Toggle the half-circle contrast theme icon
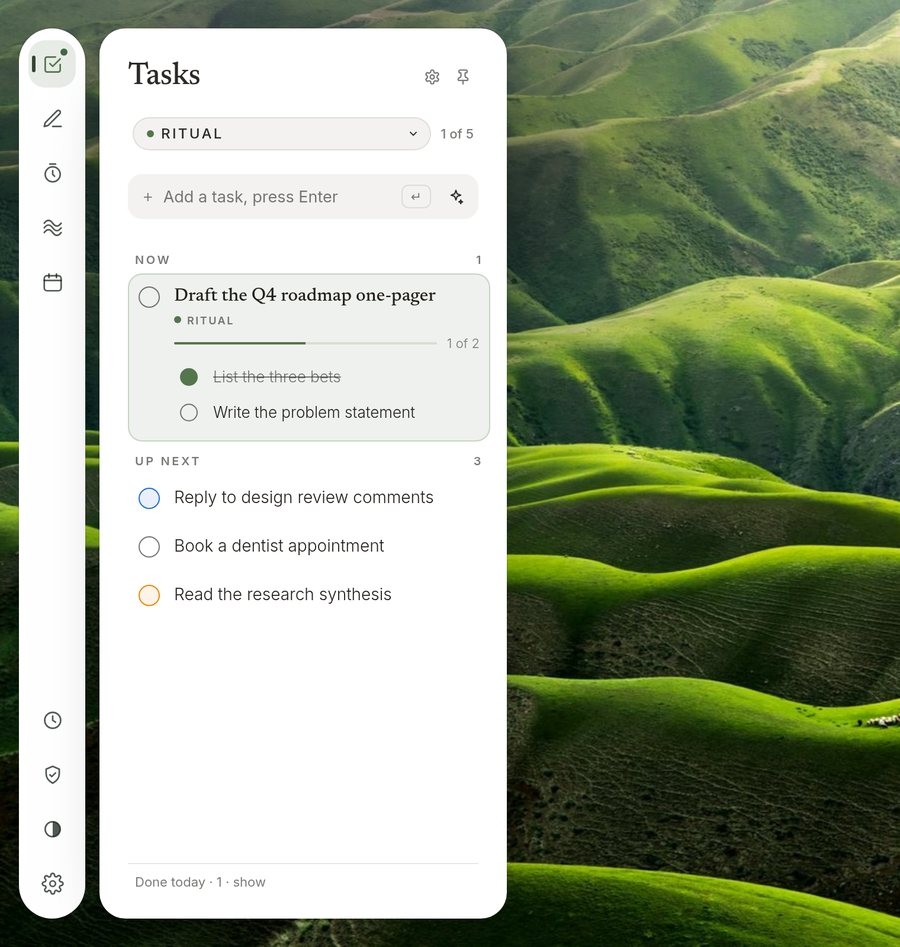Image resolution: width=900 pixels, height=947 pixels. tap(53, 829)
